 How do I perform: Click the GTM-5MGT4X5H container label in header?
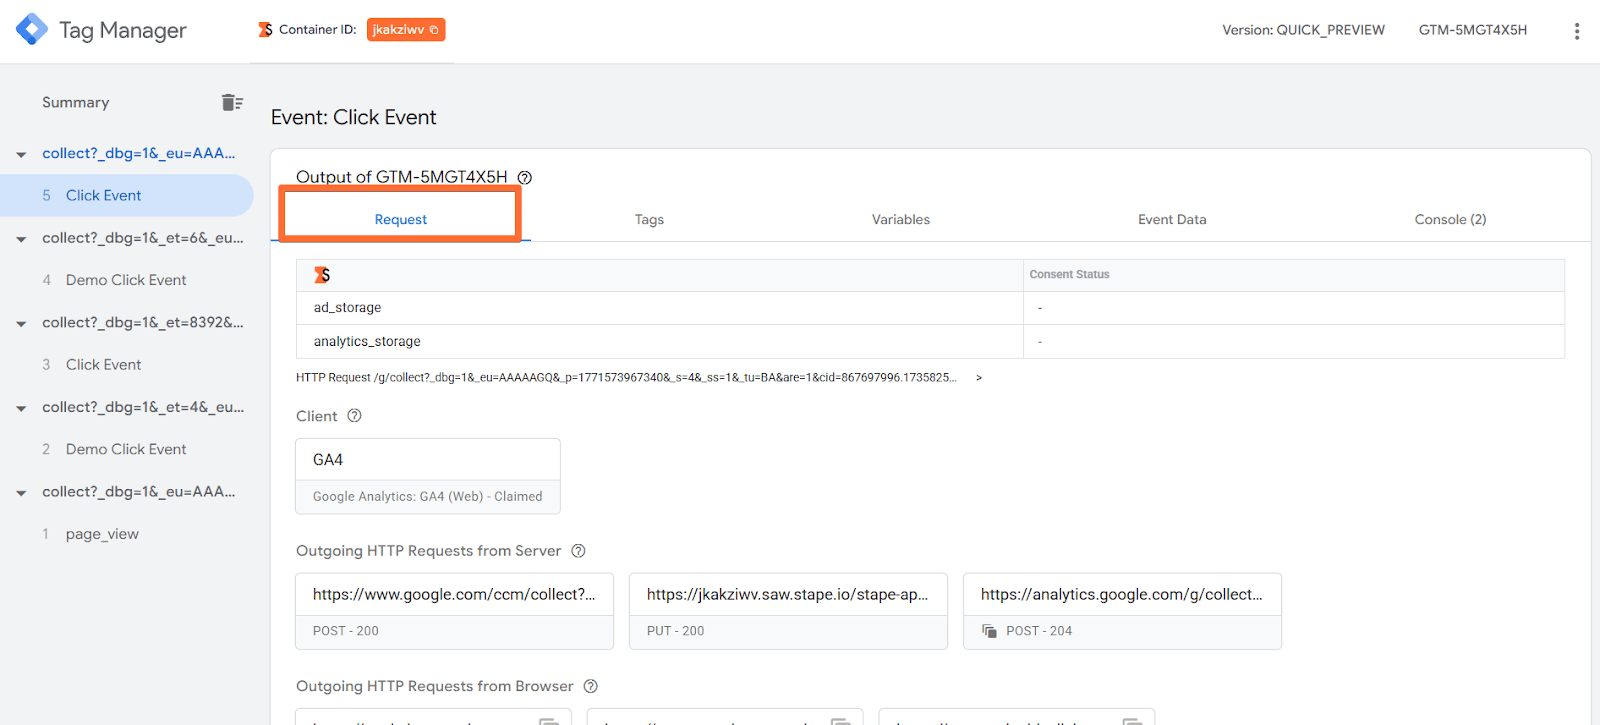tap(1473, 30)
